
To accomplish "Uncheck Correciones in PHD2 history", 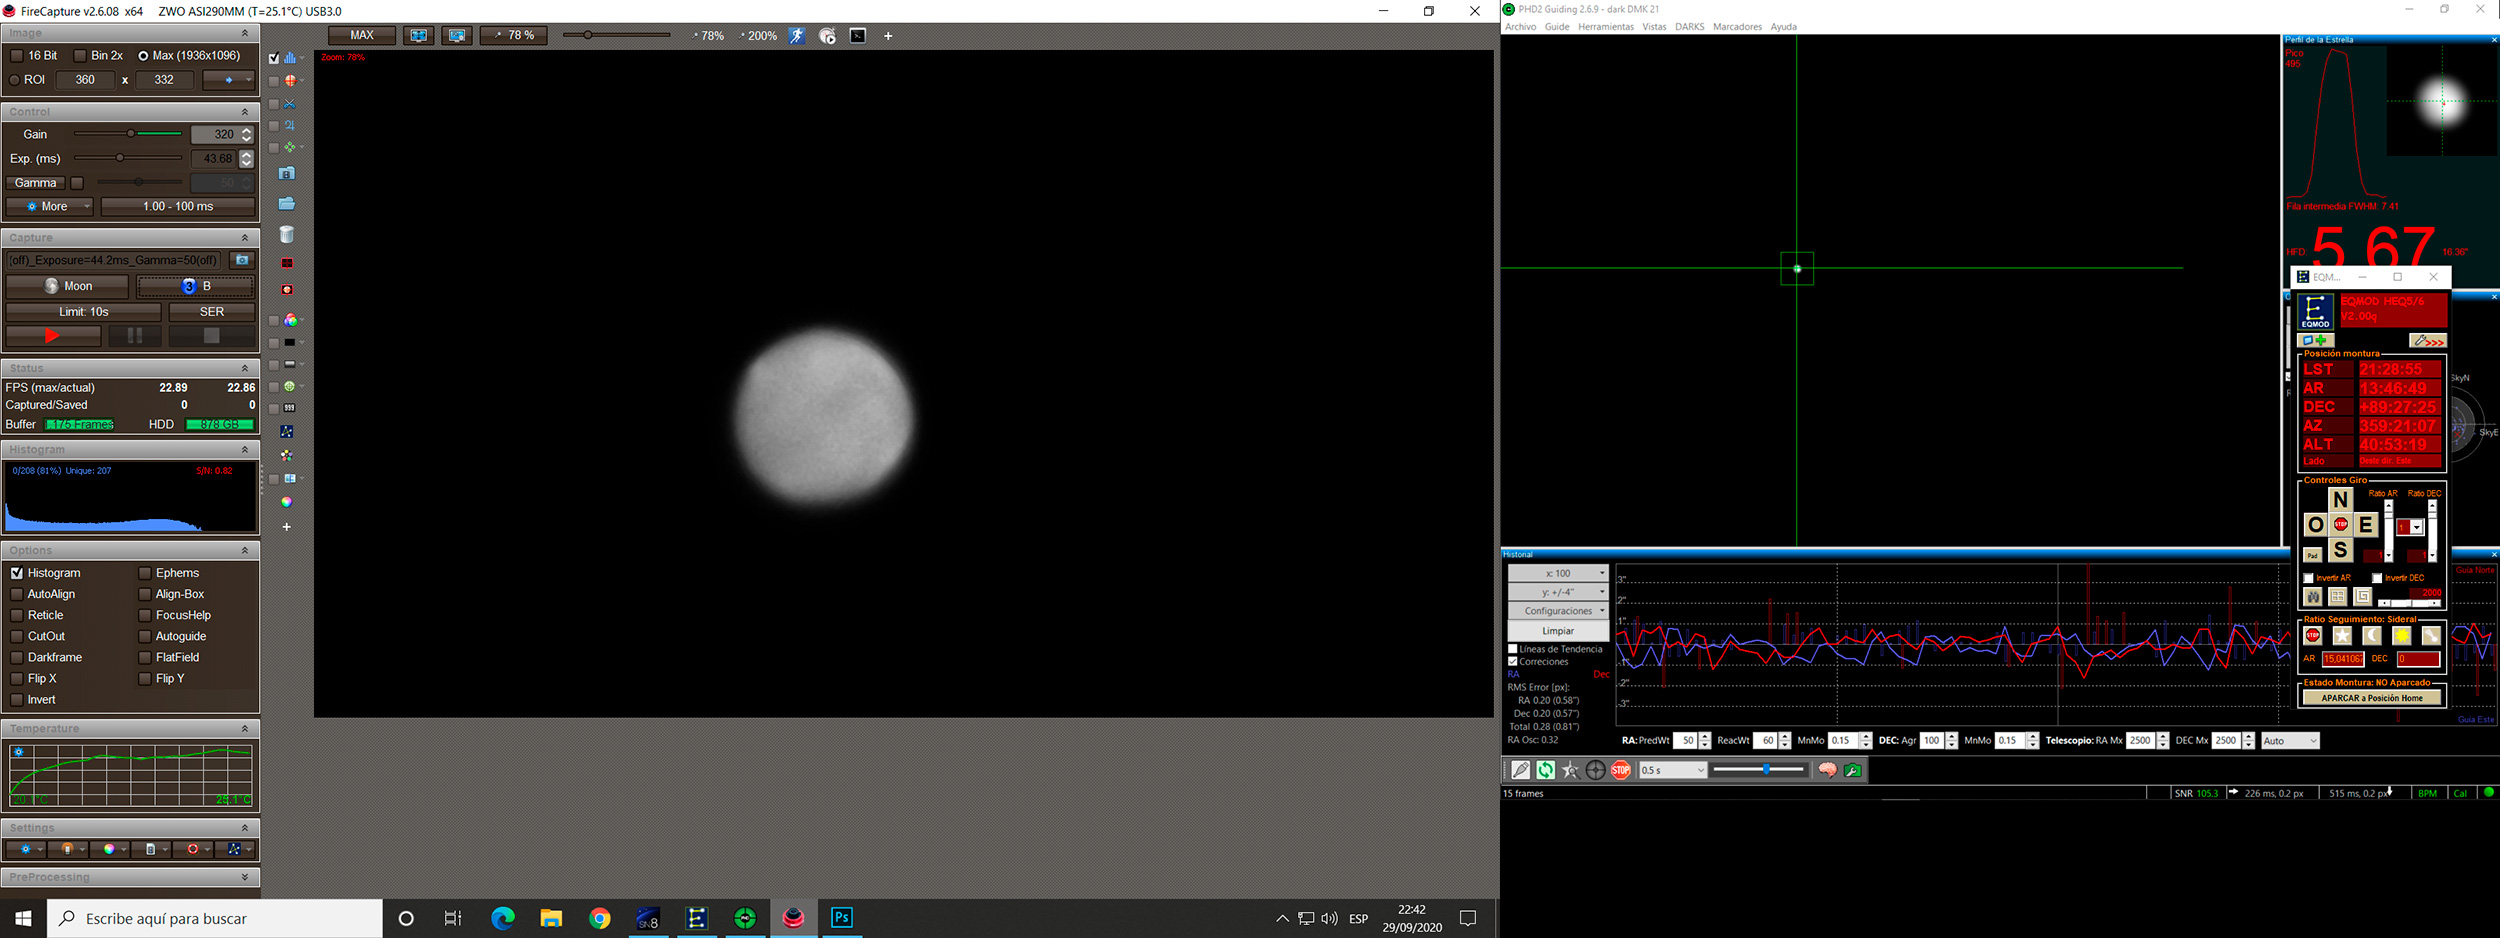I will coord(1513,662).
